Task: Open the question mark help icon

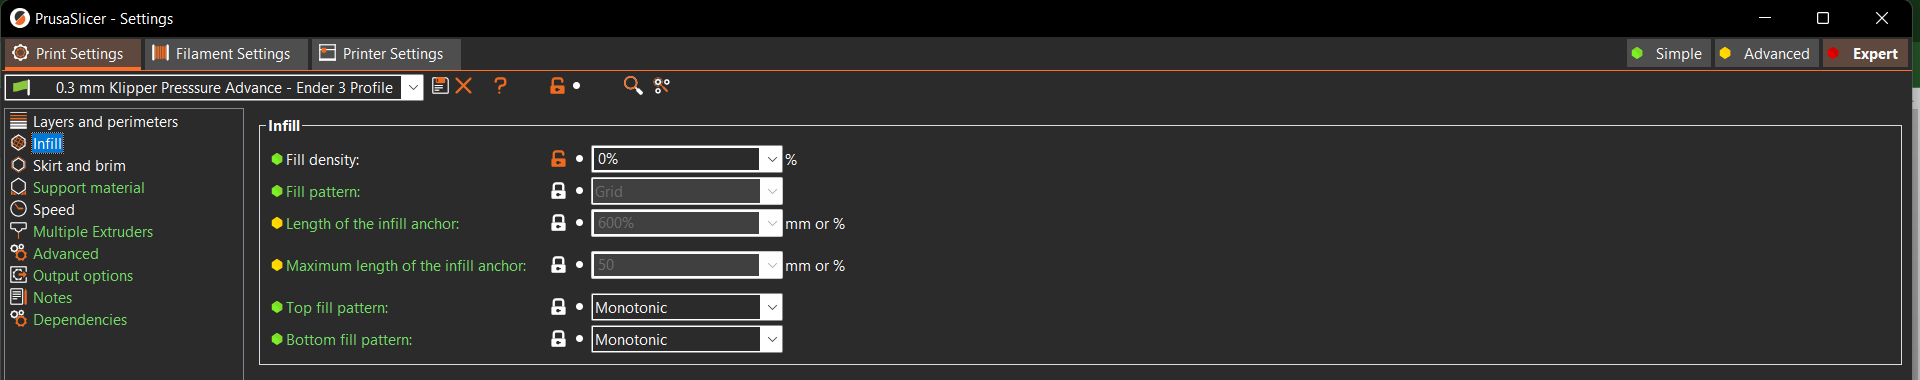Action: [x=501, y=86]
